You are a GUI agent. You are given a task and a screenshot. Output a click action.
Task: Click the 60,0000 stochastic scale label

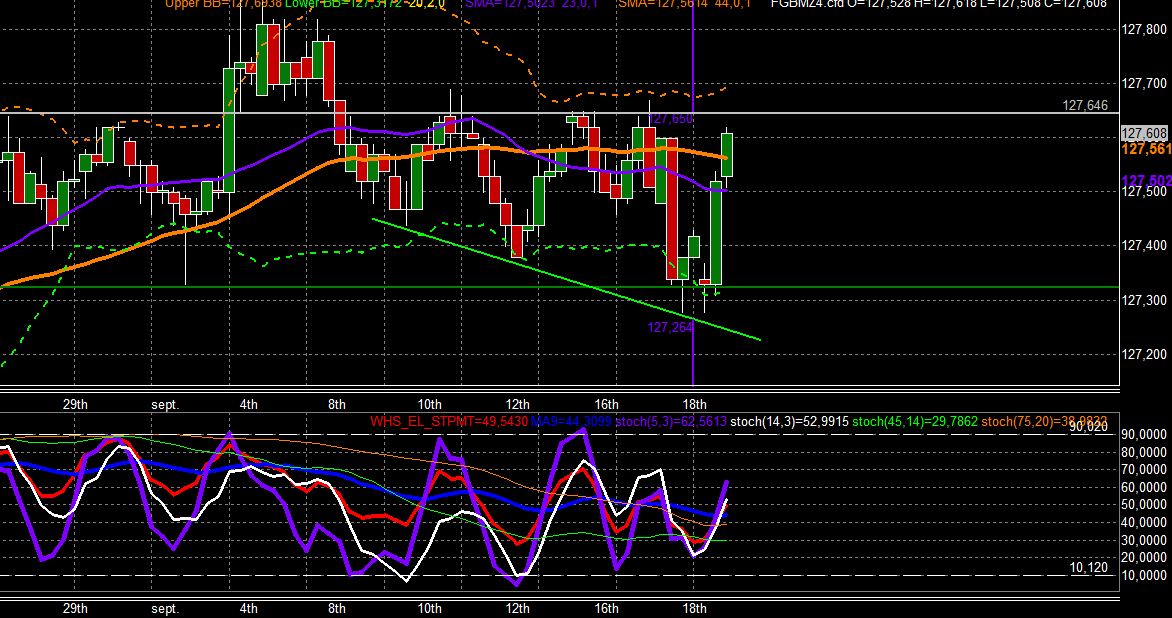[x=1145, y=487]
